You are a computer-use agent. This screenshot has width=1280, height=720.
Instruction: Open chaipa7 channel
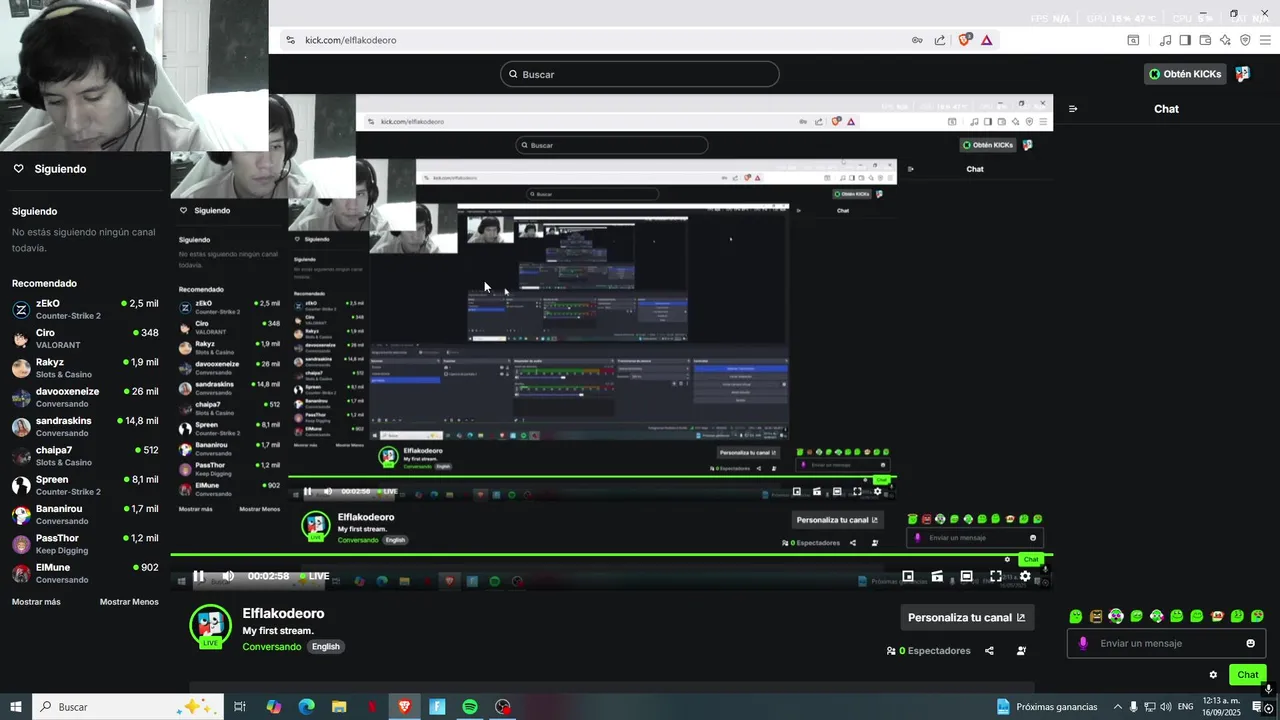click(85, 456)
